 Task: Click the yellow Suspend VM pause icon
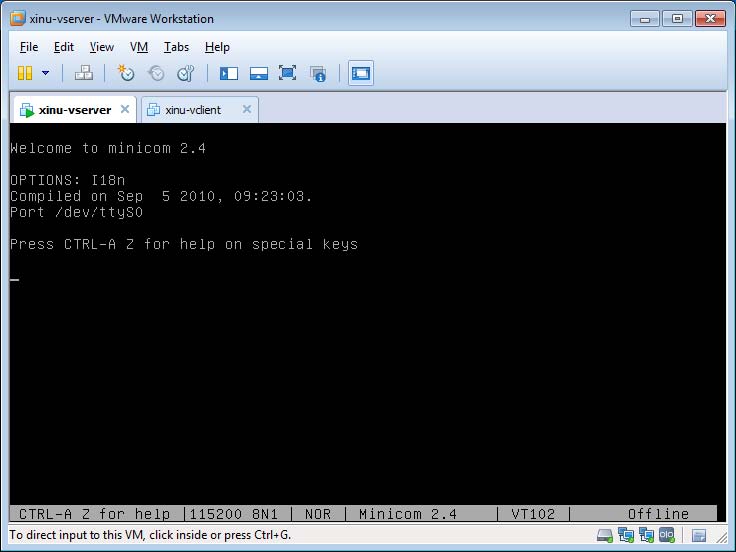click(x=25, y=73)
